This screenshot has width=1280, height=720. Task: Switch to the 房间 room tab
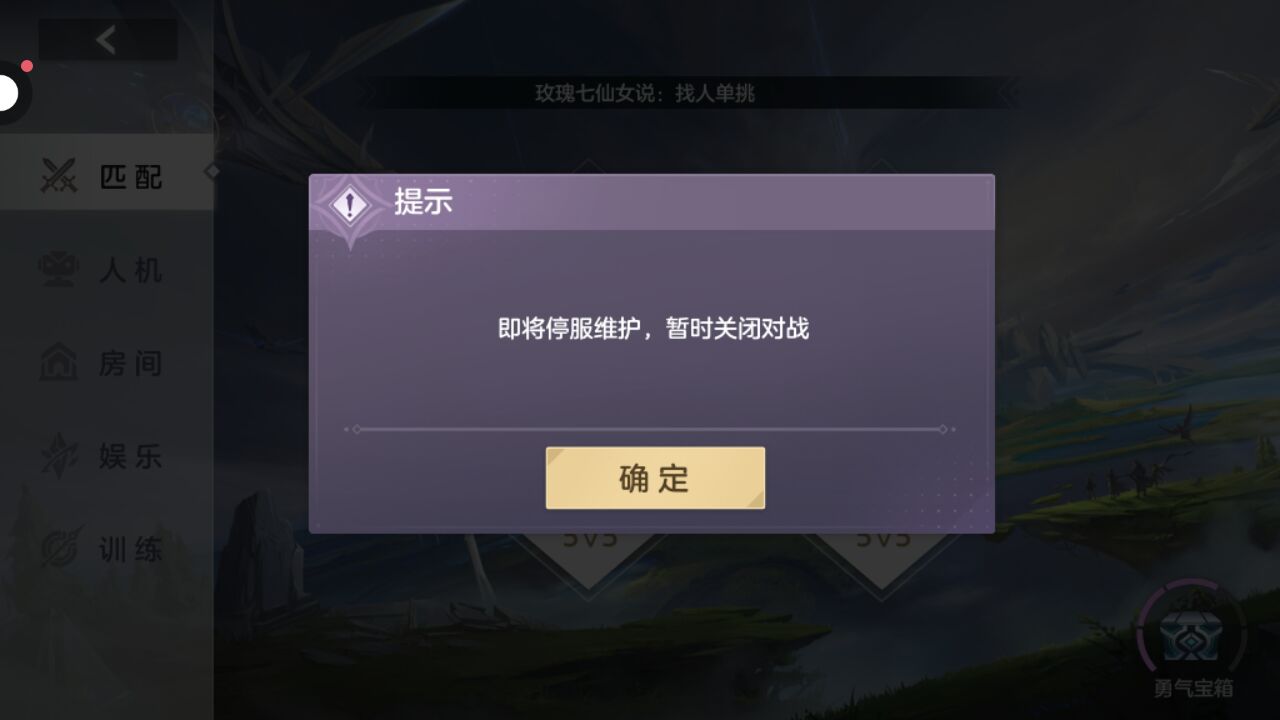click(x=106, y=363)
